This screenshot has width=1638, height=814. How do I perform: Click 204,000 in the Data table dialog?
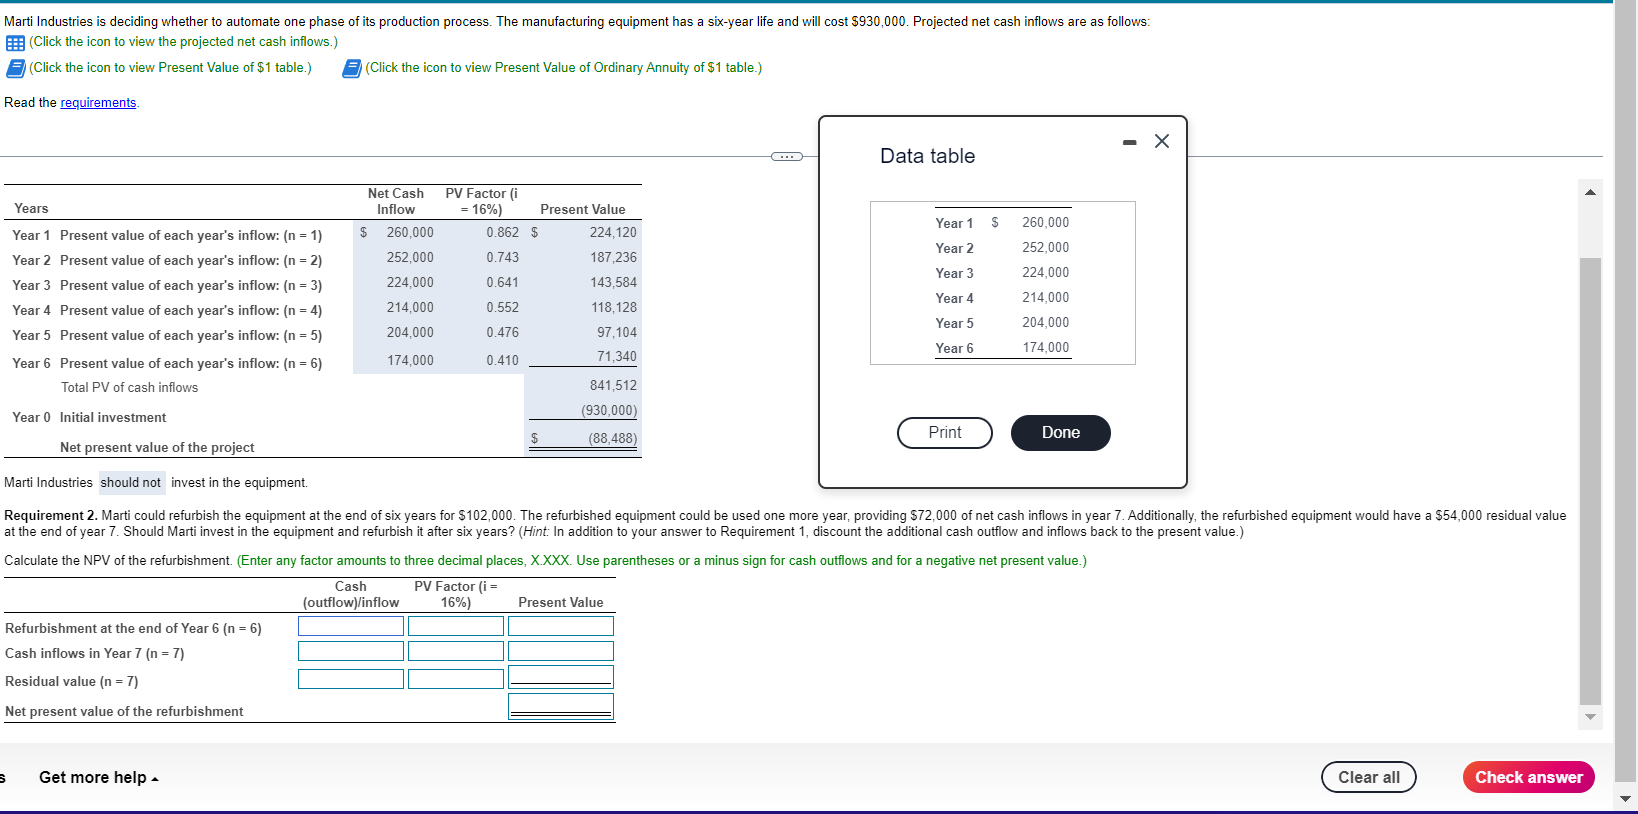click(1045, 323)
